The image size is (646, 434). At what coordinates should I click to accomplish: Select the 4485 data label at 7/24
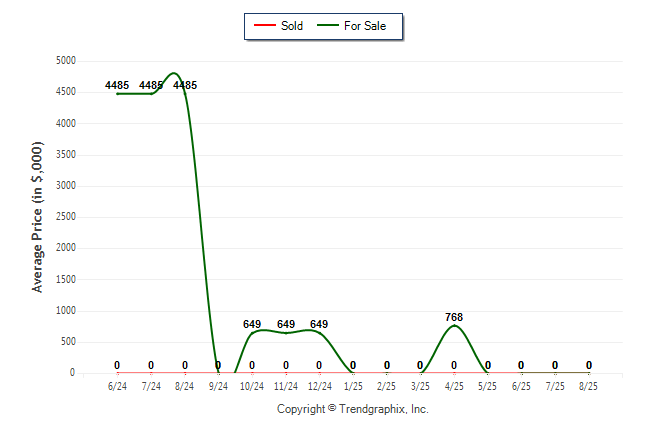coord(151,85)
